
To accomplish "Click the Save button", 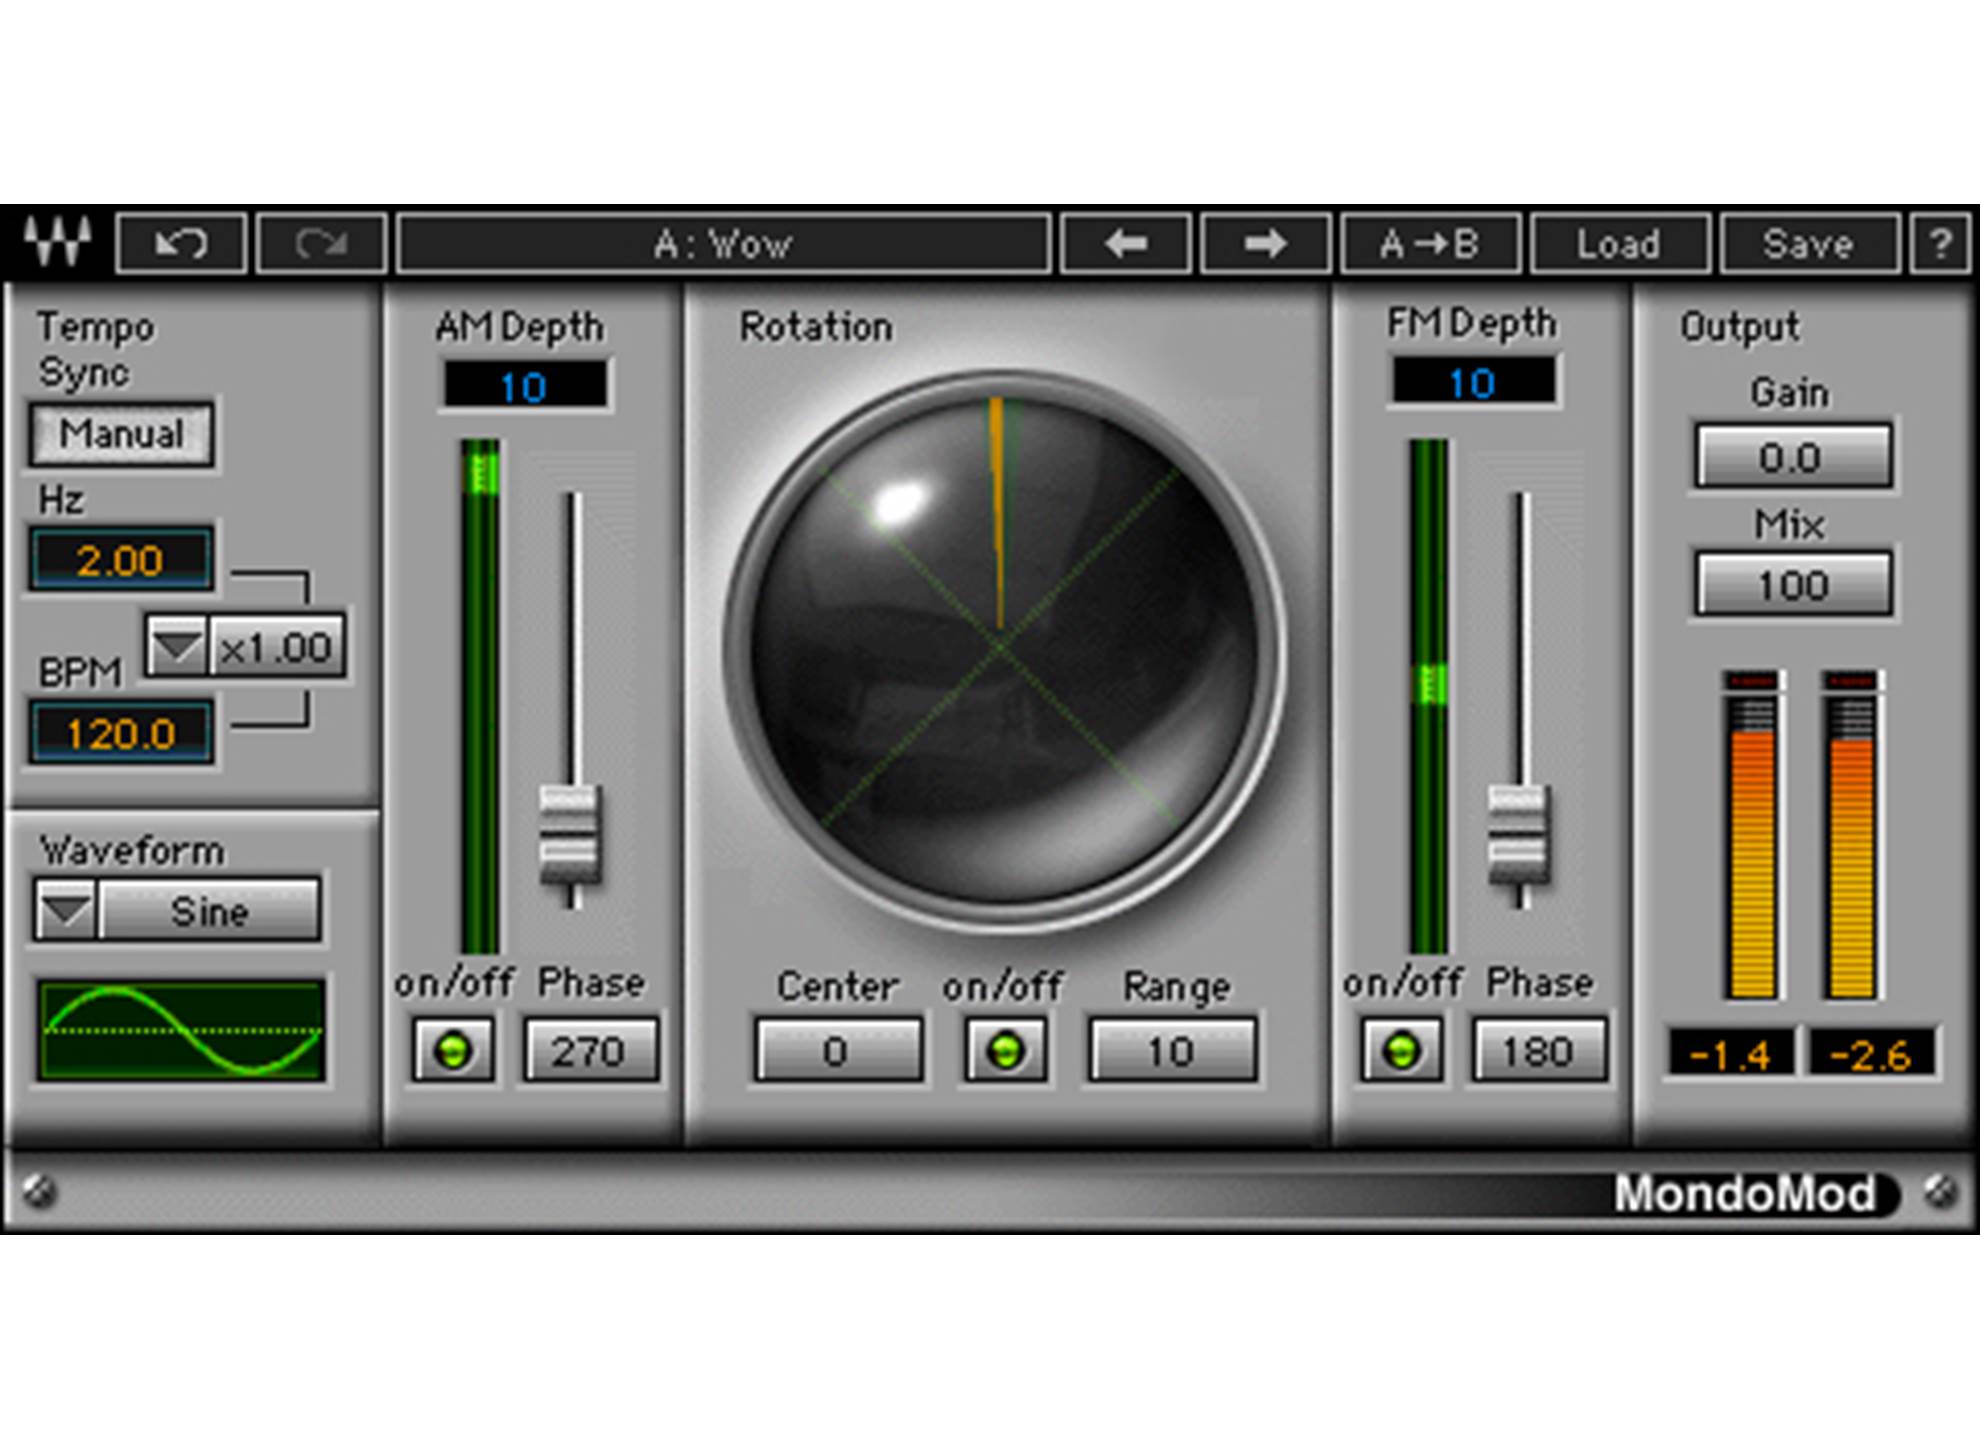I will click(1808, 243).
